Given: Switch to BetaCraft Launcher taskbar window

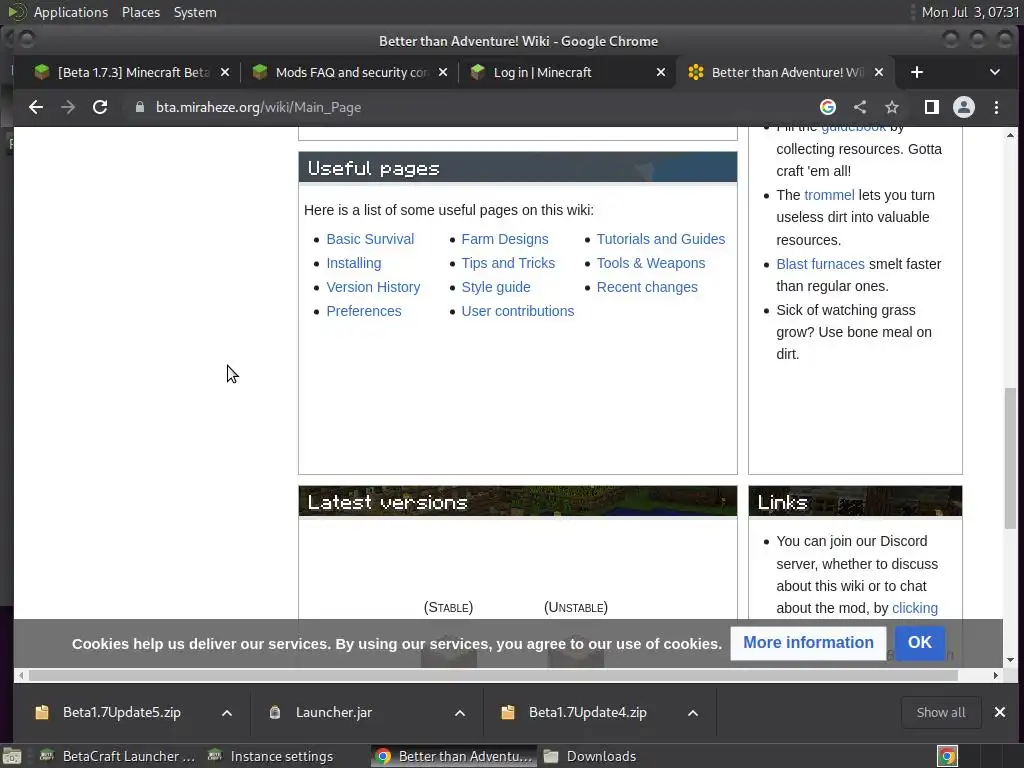Looking at the screenshot, I should [118, 756].
